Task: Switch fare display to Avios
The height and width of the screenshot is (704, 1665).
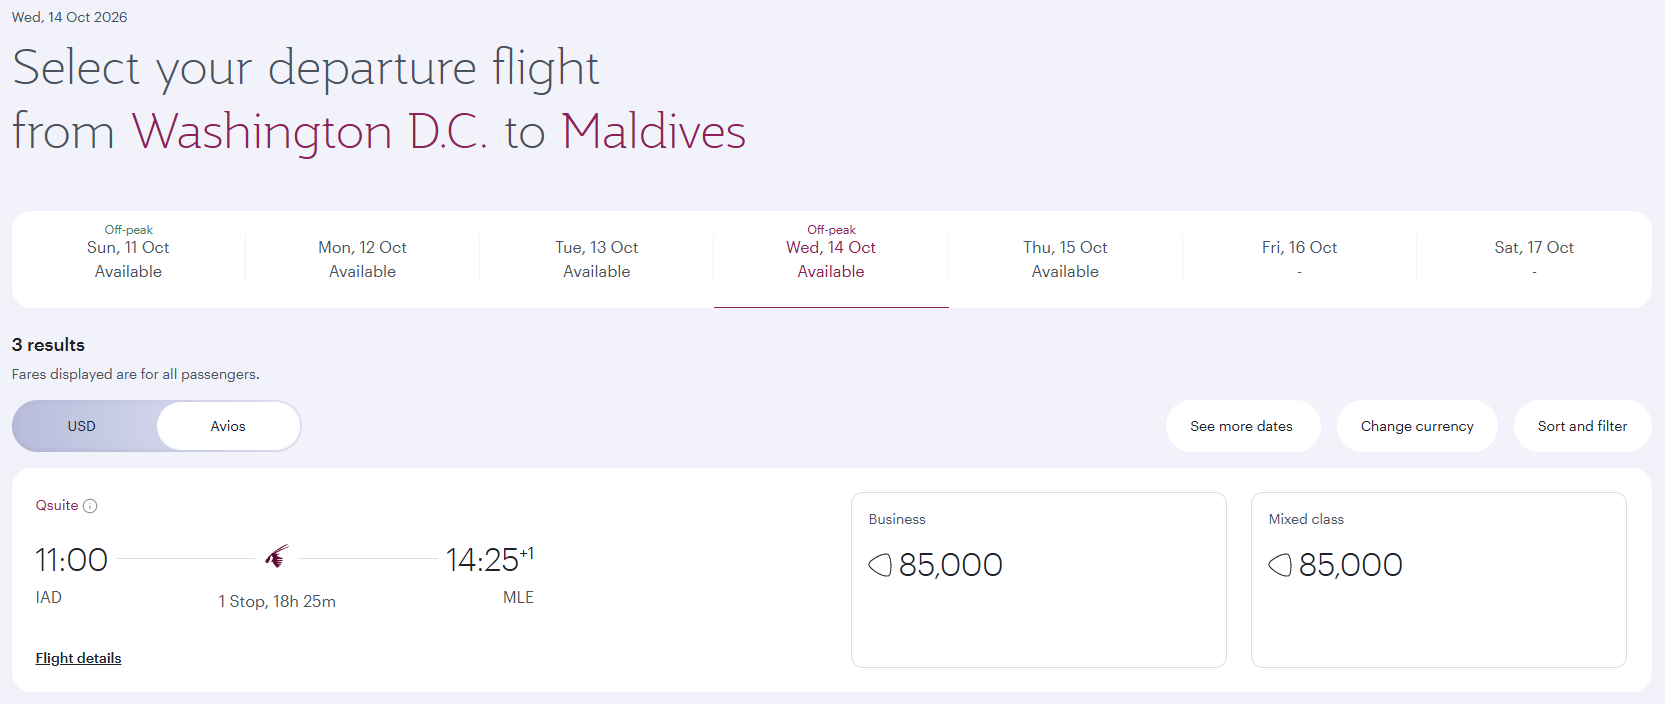Action: tap(228, 426)
